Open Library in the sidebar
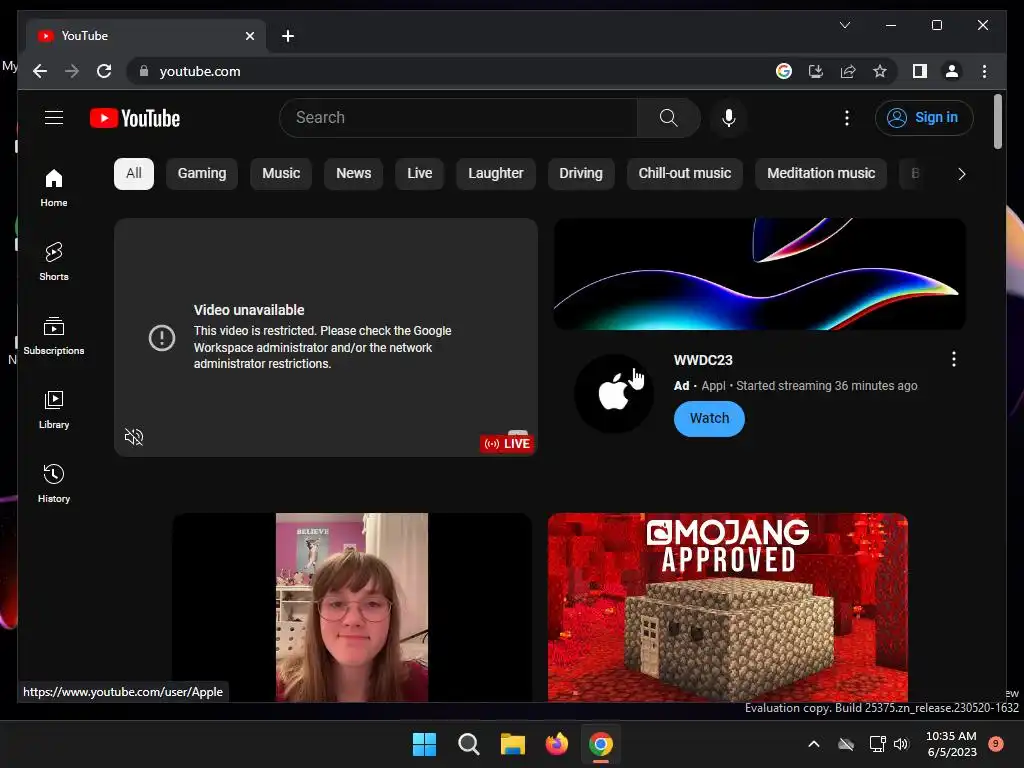This screenshot has width=1024, height=768. coord(54,409)
